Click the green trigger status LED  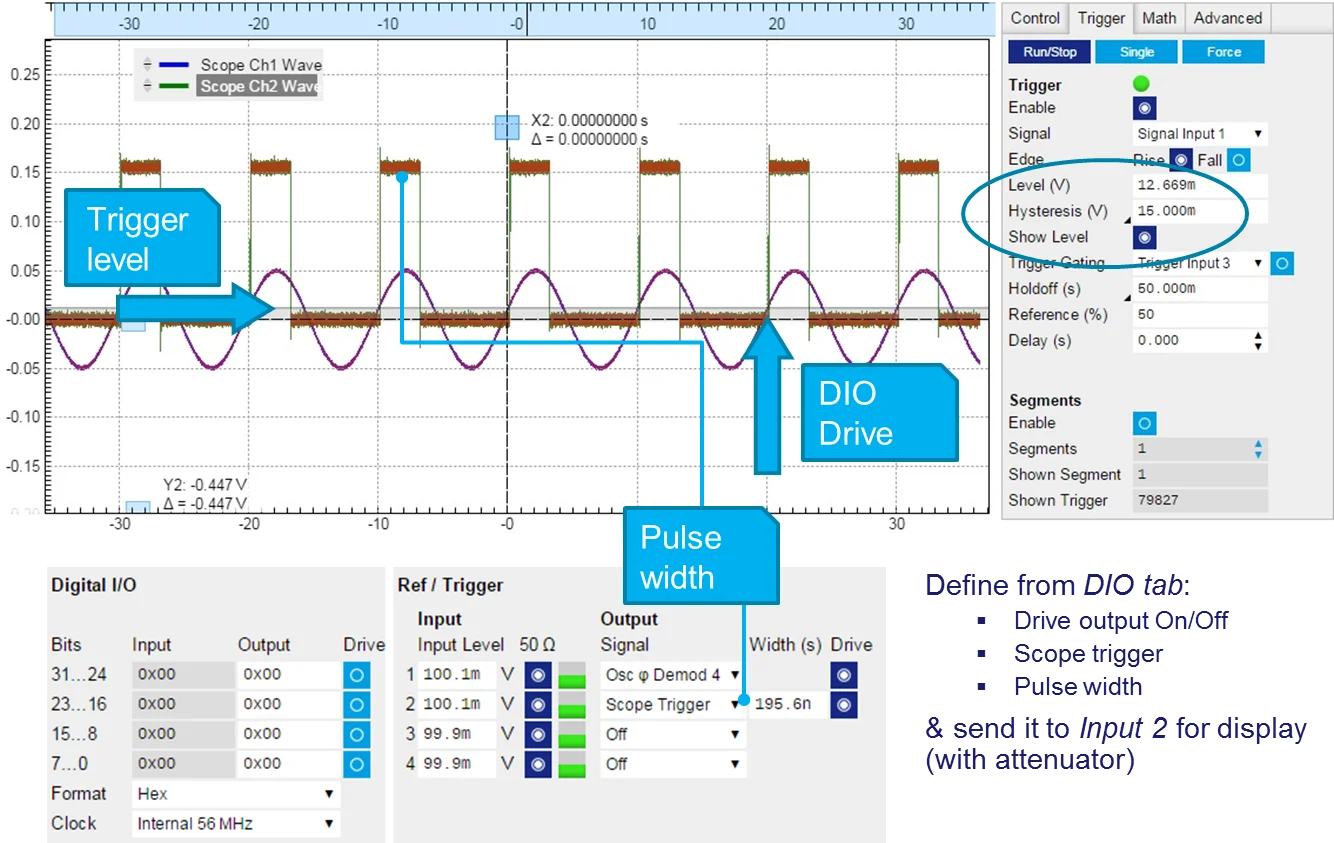tap(1141, 84)
